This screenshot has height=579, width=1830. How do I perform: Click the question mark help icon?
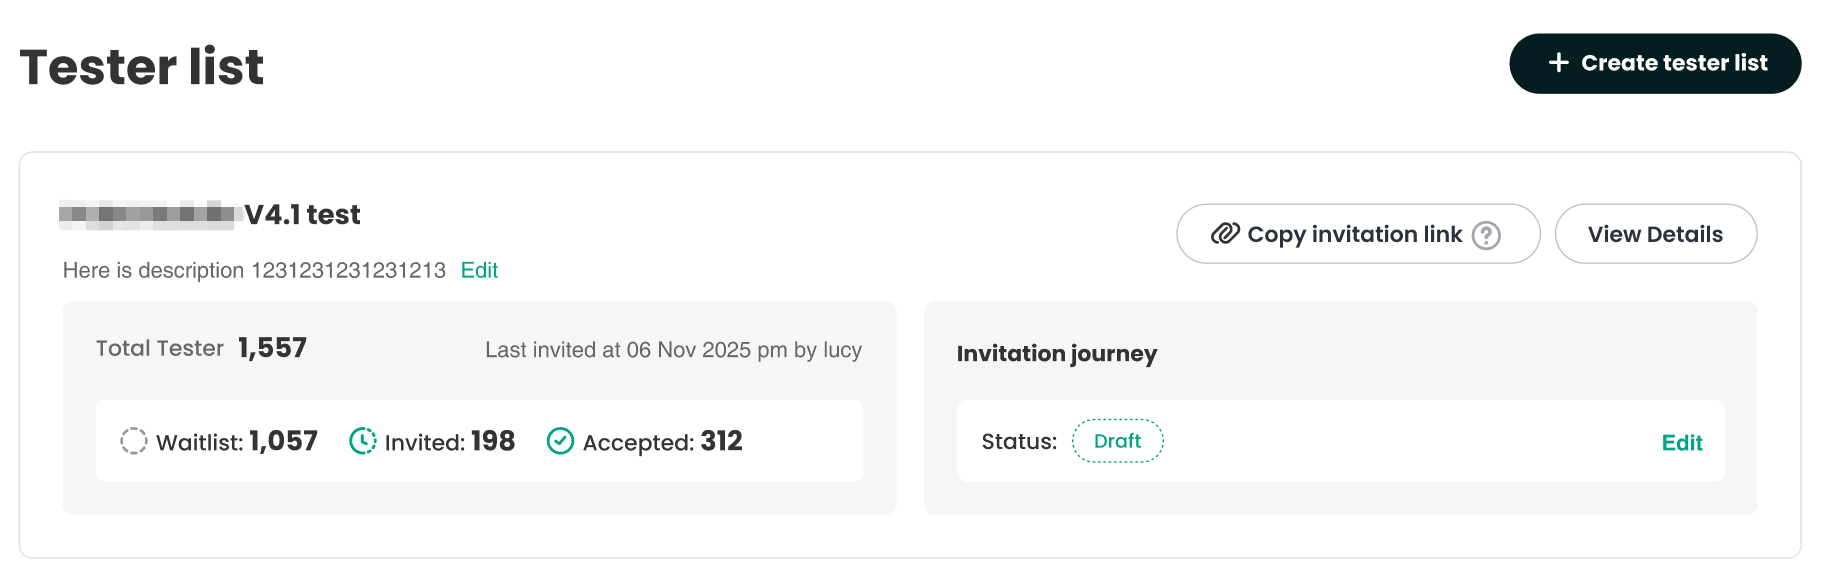(1486, 235)
